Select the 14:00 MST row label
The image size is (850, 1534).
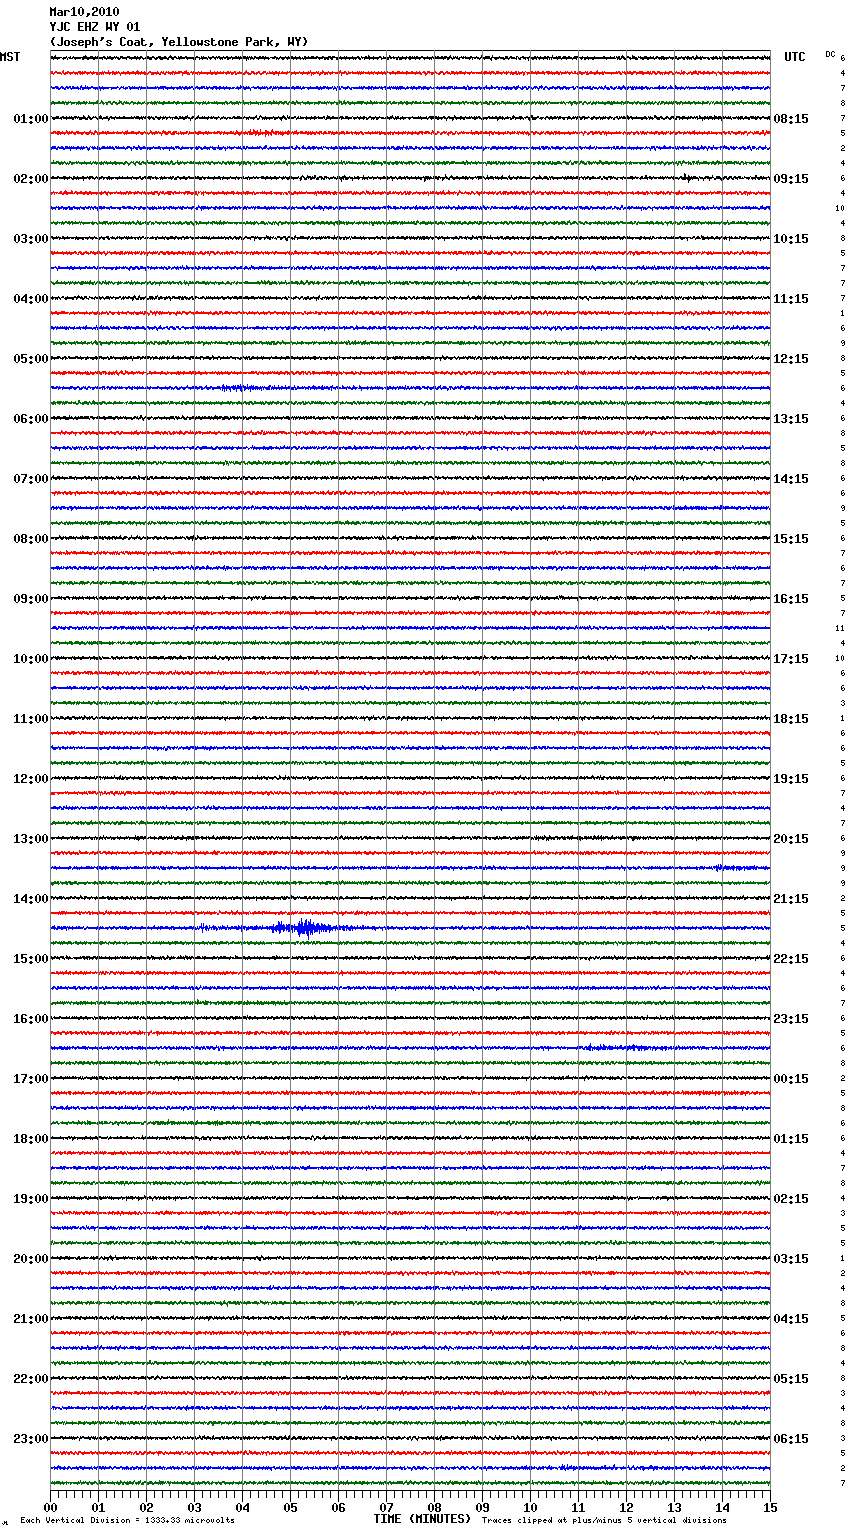pos(31,899)
